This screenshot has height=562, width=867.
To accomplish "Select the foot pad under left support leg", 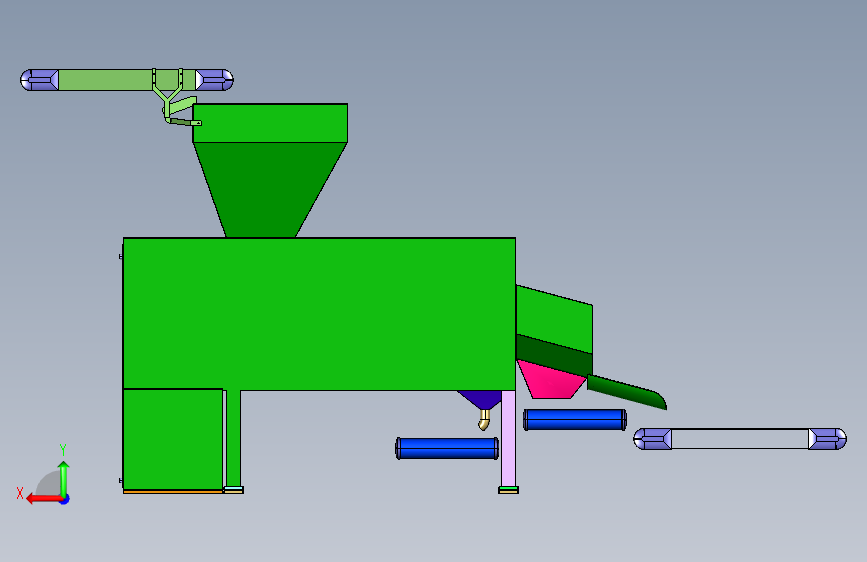I will (233, 490).
